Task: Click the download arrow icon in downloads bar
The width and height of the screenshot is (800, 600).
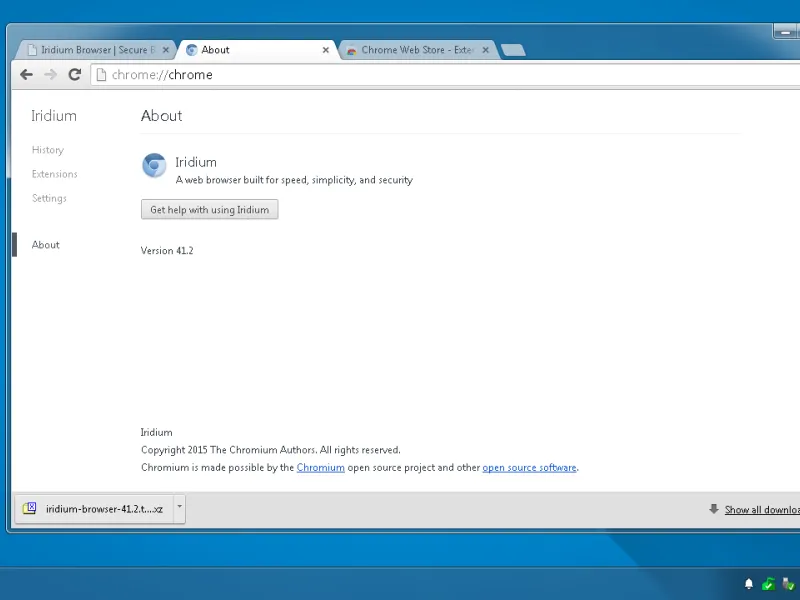Action: tap(714, 509)
